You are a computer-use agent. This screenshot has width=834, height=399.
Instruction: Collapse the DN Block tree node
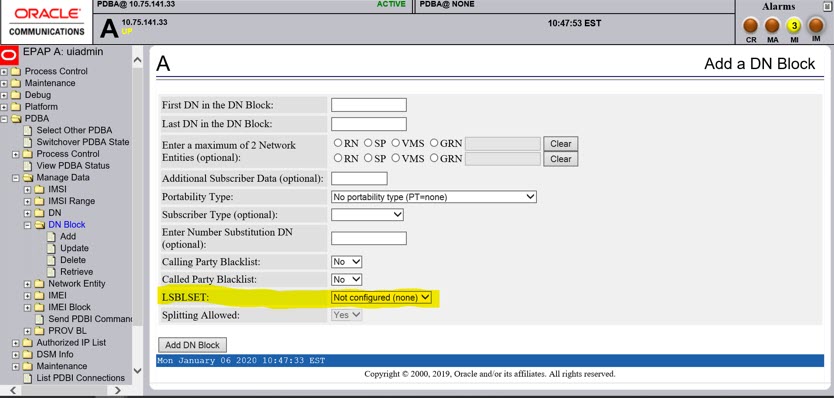coord(28,225)
